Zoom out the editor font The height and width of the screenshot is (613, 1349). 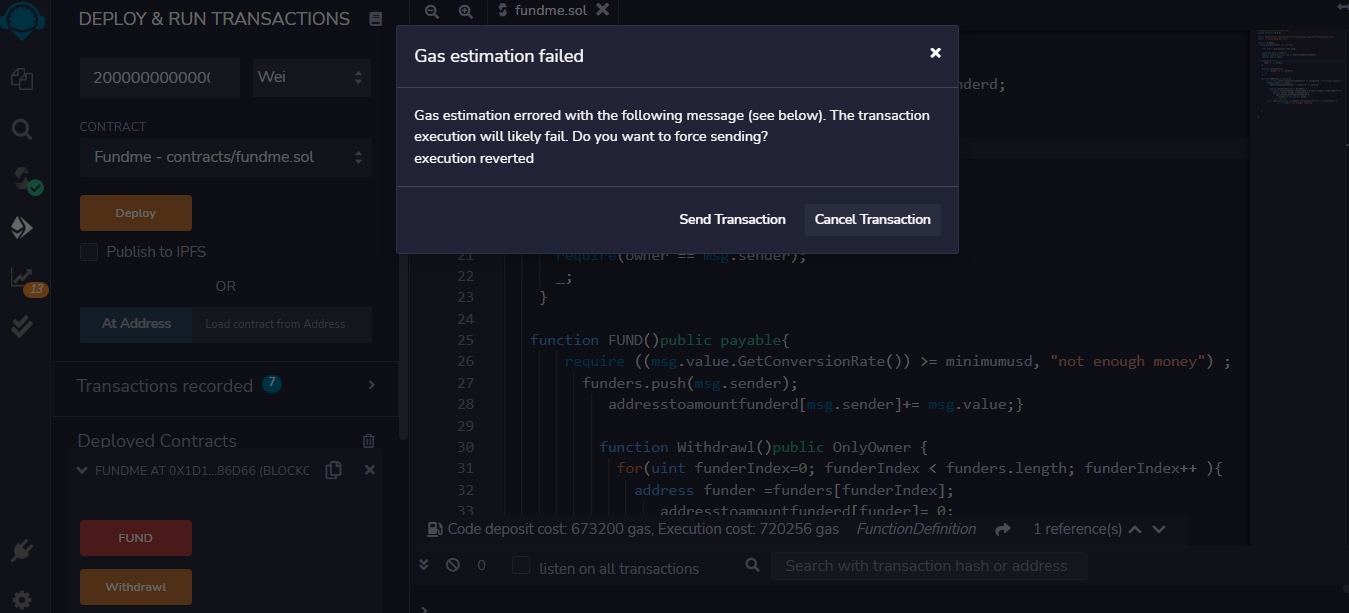[x=432, y=10]
